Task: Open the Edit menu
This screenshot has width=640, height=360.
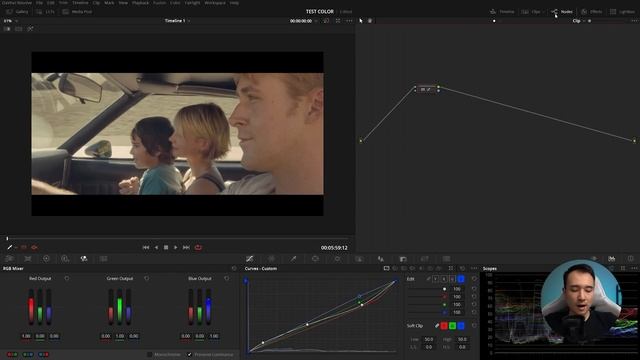Action: 51,3
